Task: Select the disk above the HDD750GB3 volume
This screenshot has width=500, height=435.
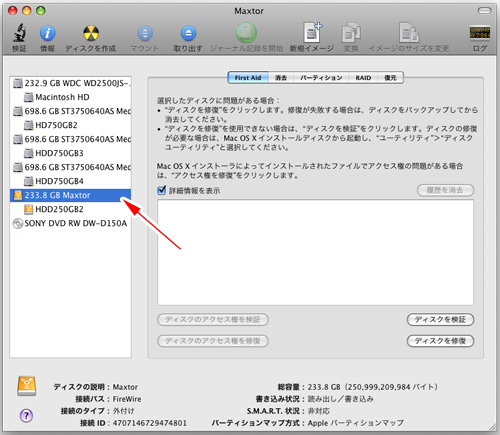Action: [x=71, y=139]
